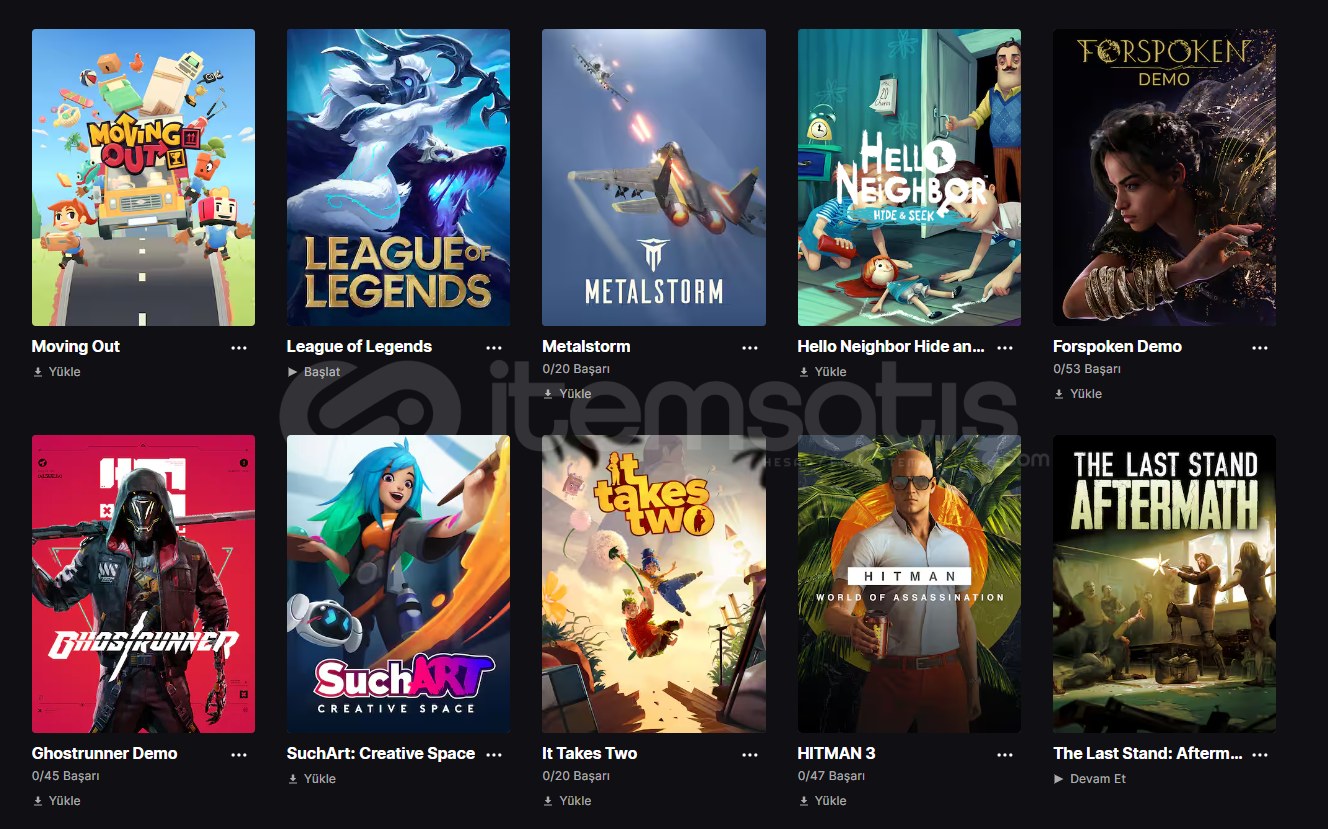Click the download icon under Moving Out
Image resolution: width=1328 pixels, height=829 pixels.
click(38, 372)
